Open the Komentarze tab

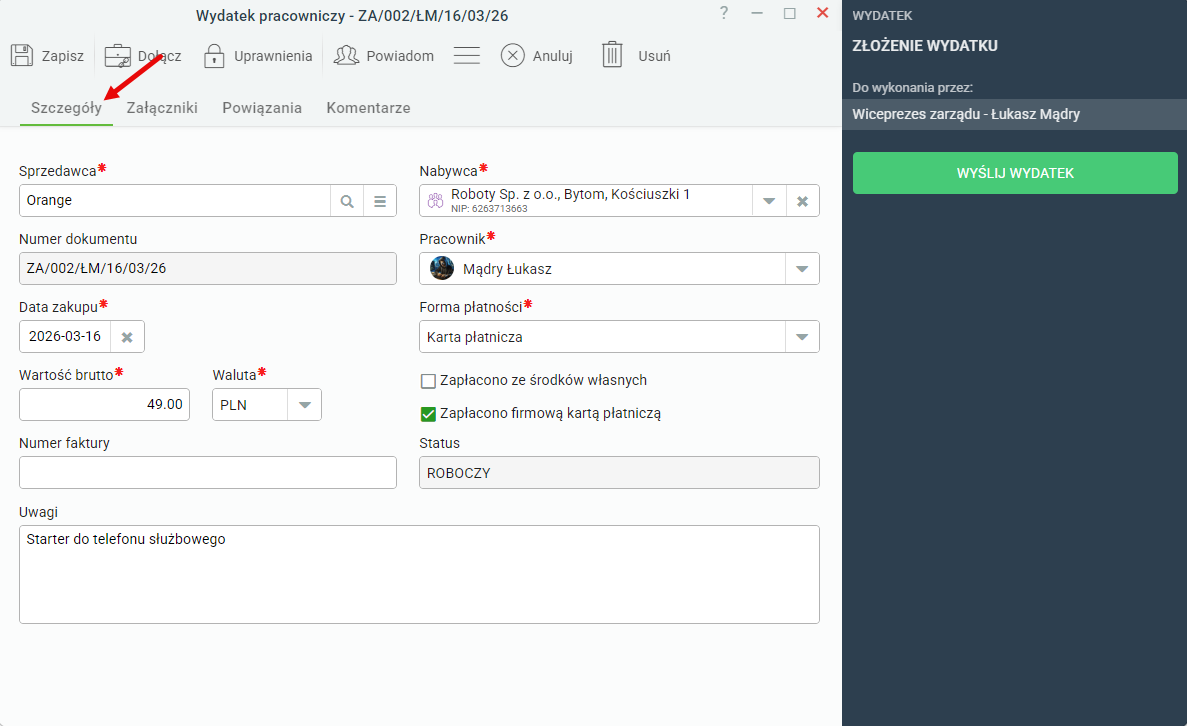[369, 108]
